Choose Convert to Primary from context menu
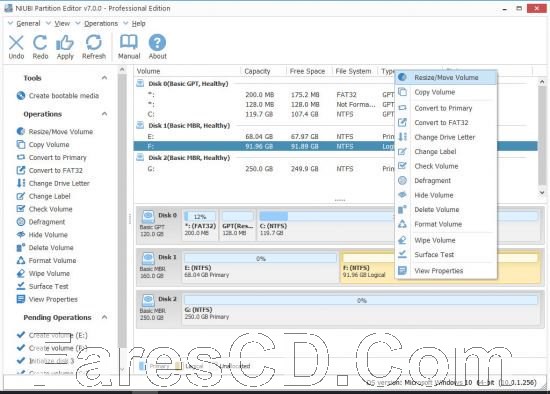Screen dimensions: 550x394 (x=446, y=108)
